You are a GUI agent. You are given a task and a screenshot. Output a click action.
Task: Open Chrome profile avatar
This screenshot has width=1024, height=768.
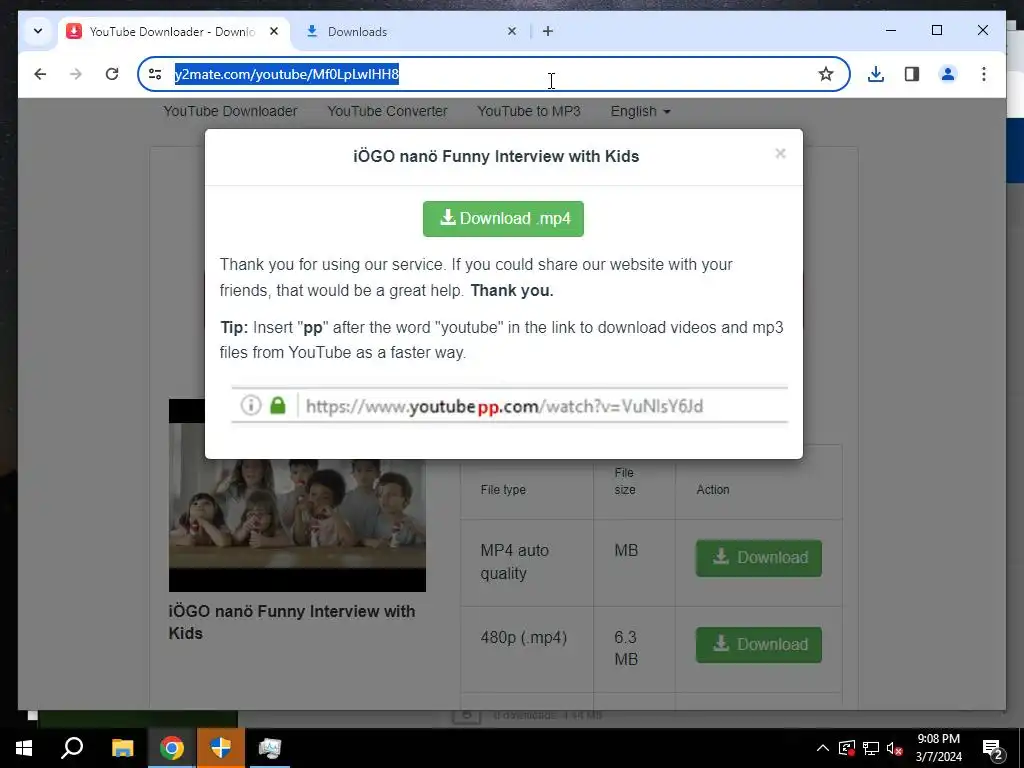click(948, 74)
